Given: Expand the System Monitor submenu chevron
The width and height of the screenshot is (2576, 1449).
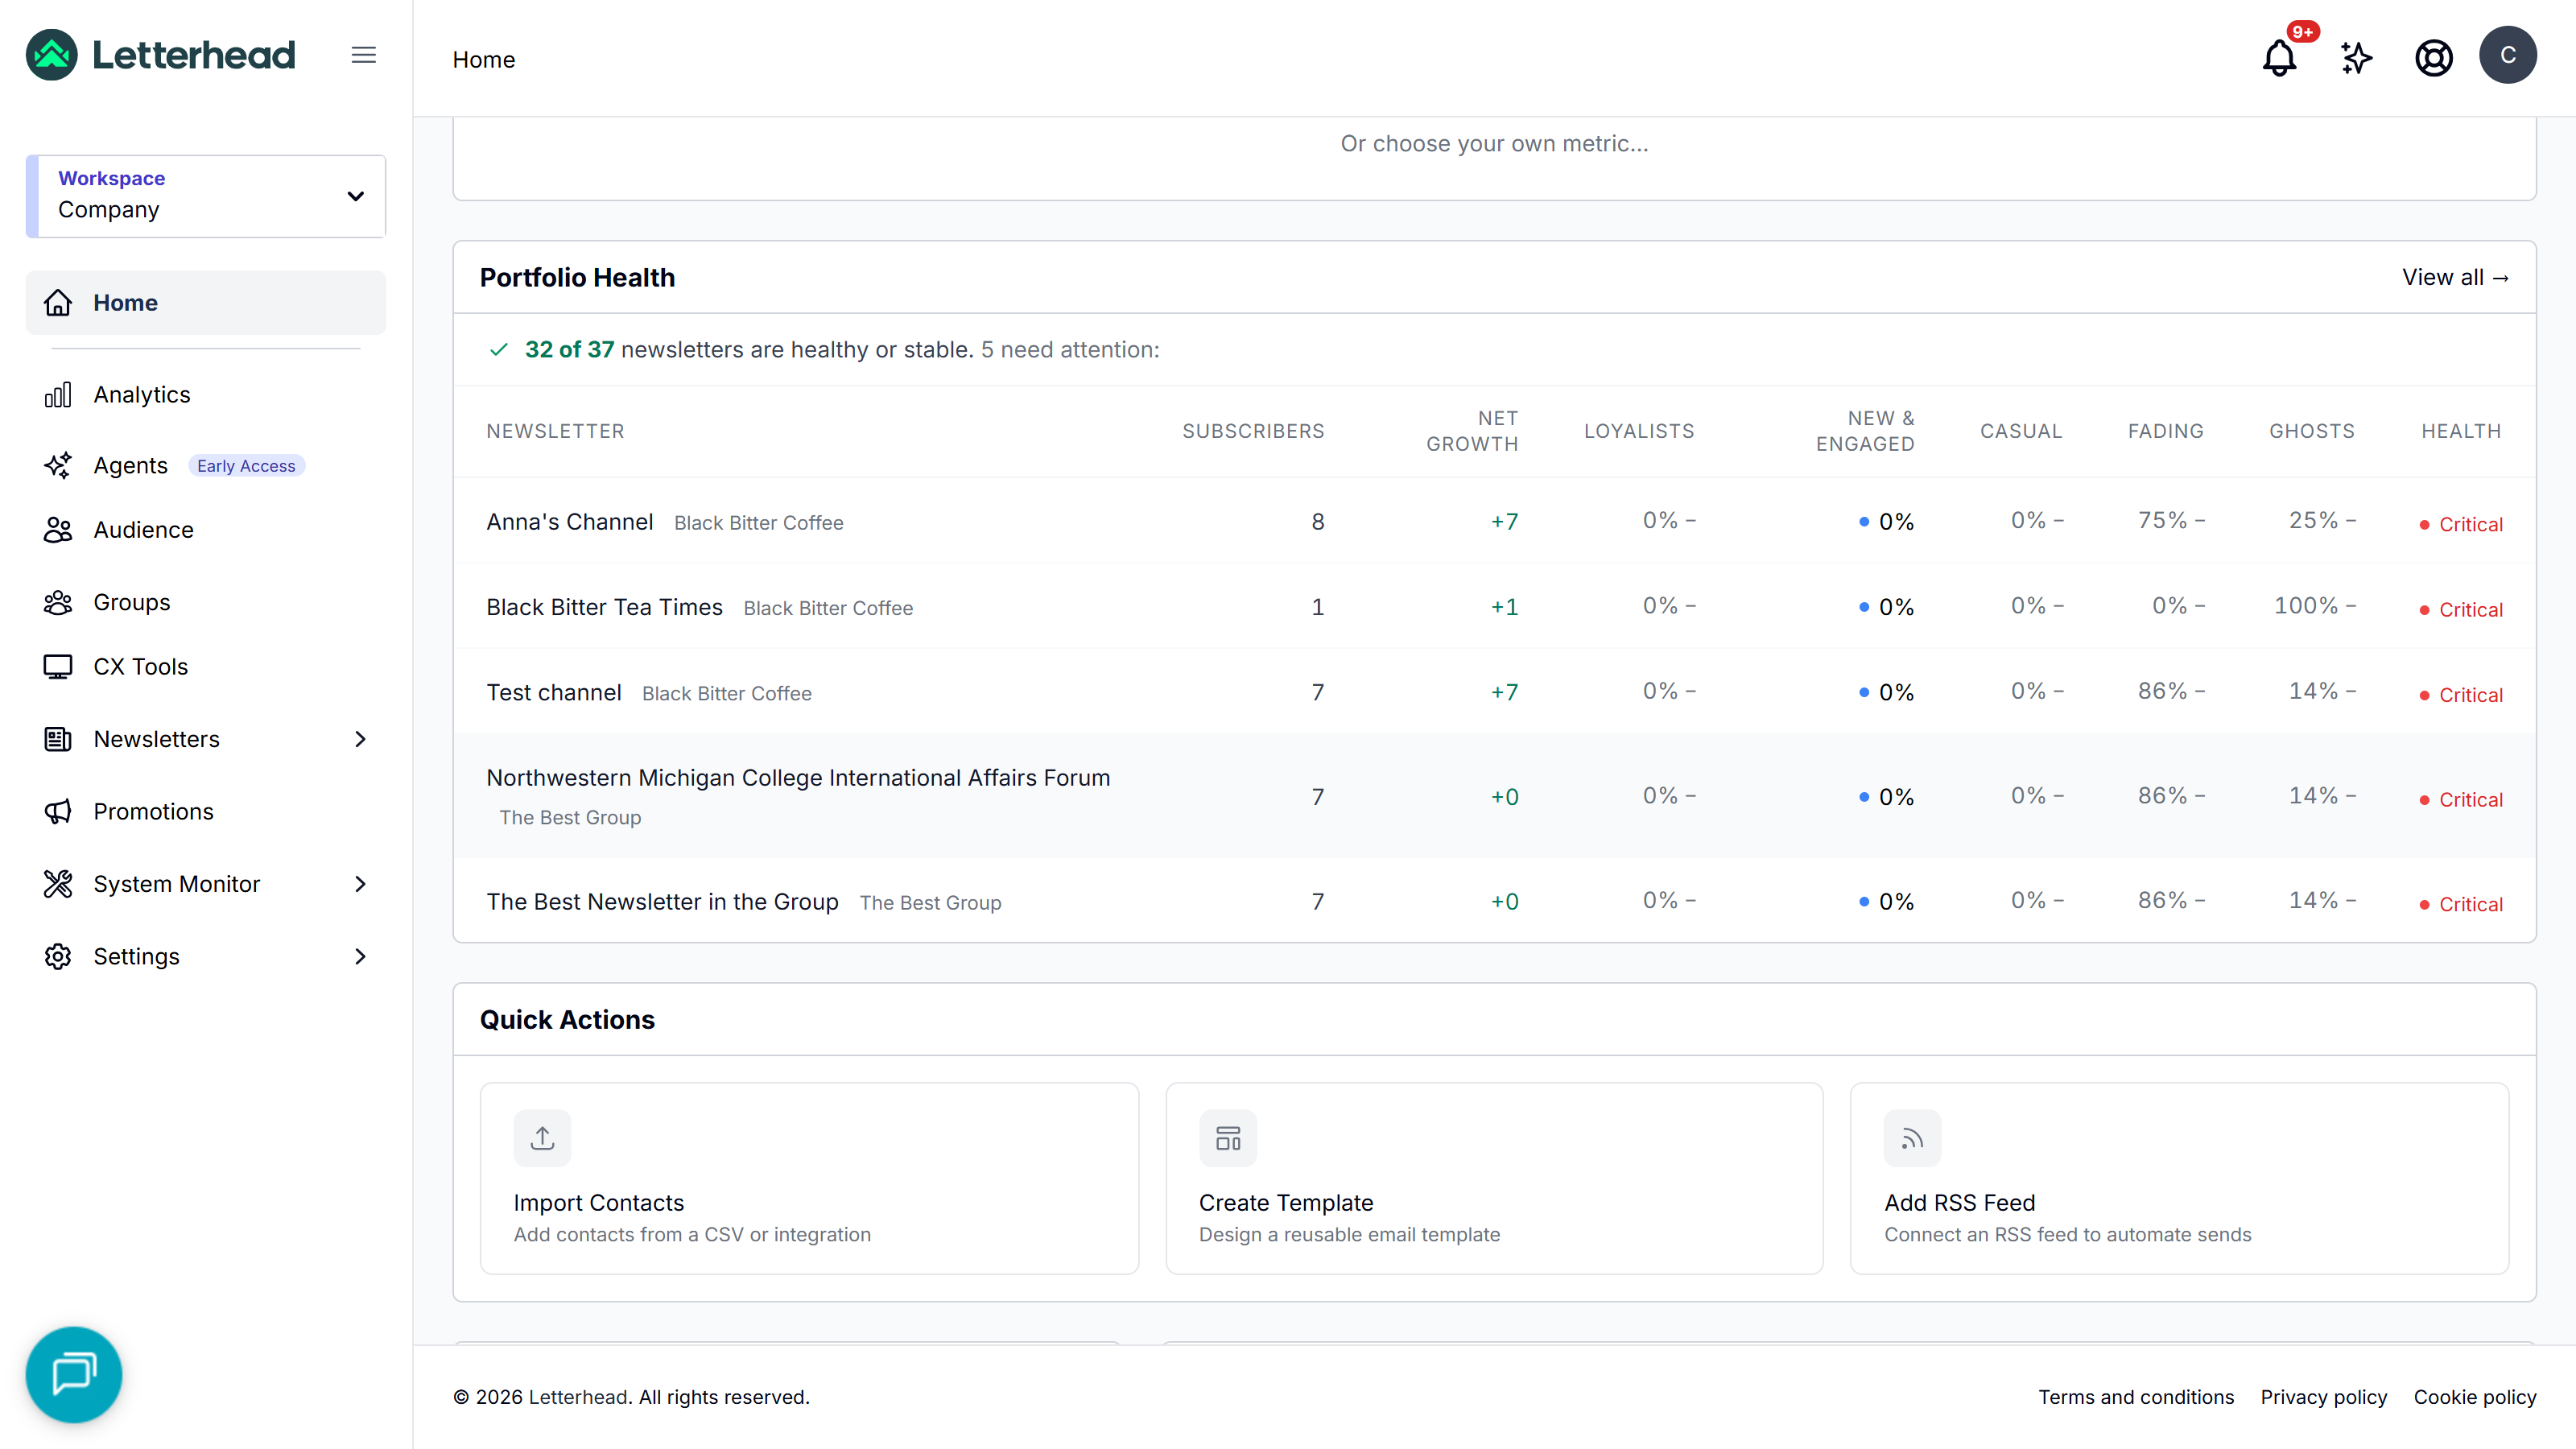Looking at the screenshot, I should (x=361, y=884).
